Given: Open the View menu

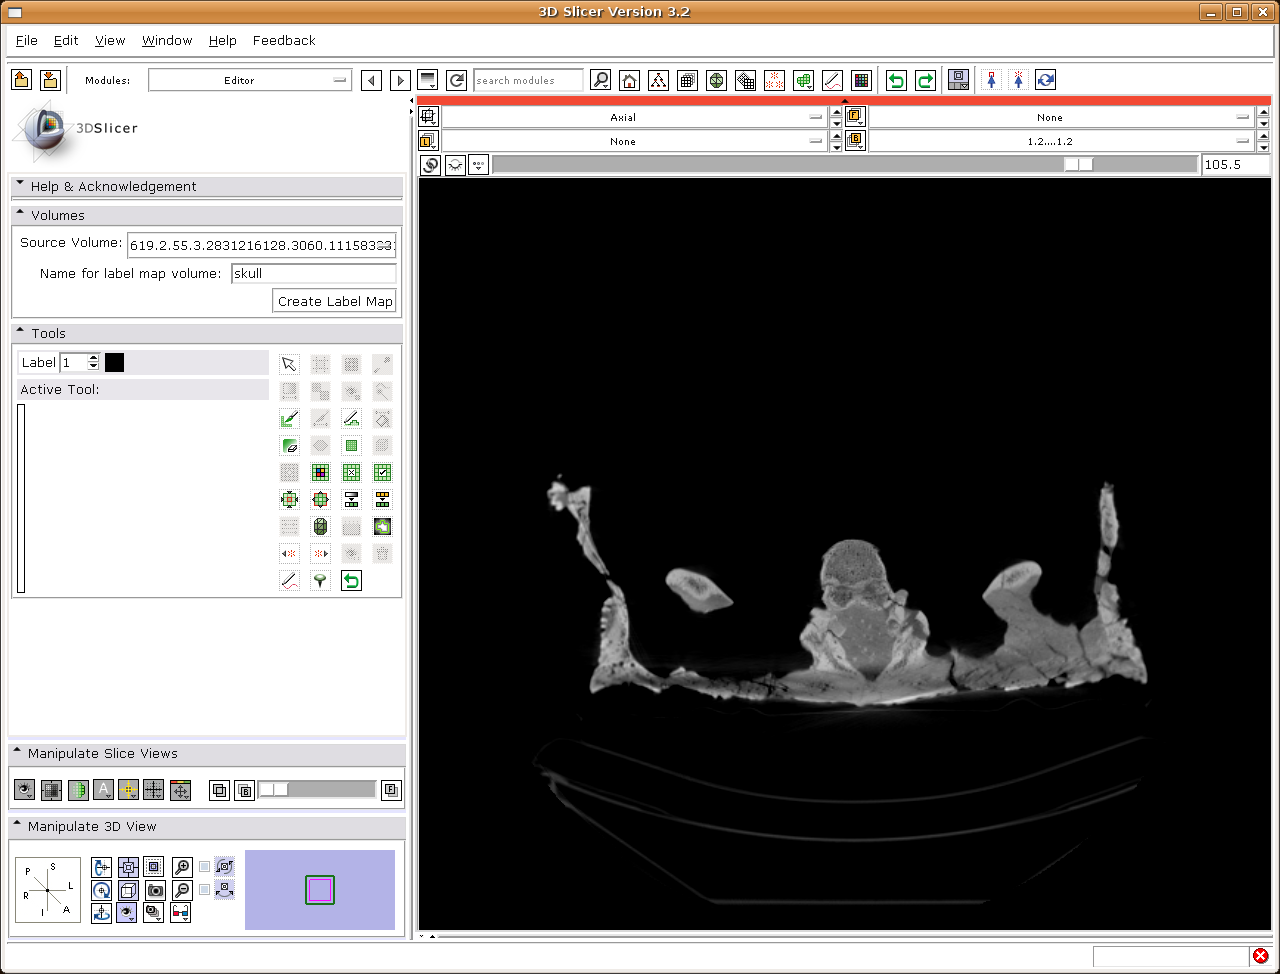Looking at the screenshot, I should (110, 40).
